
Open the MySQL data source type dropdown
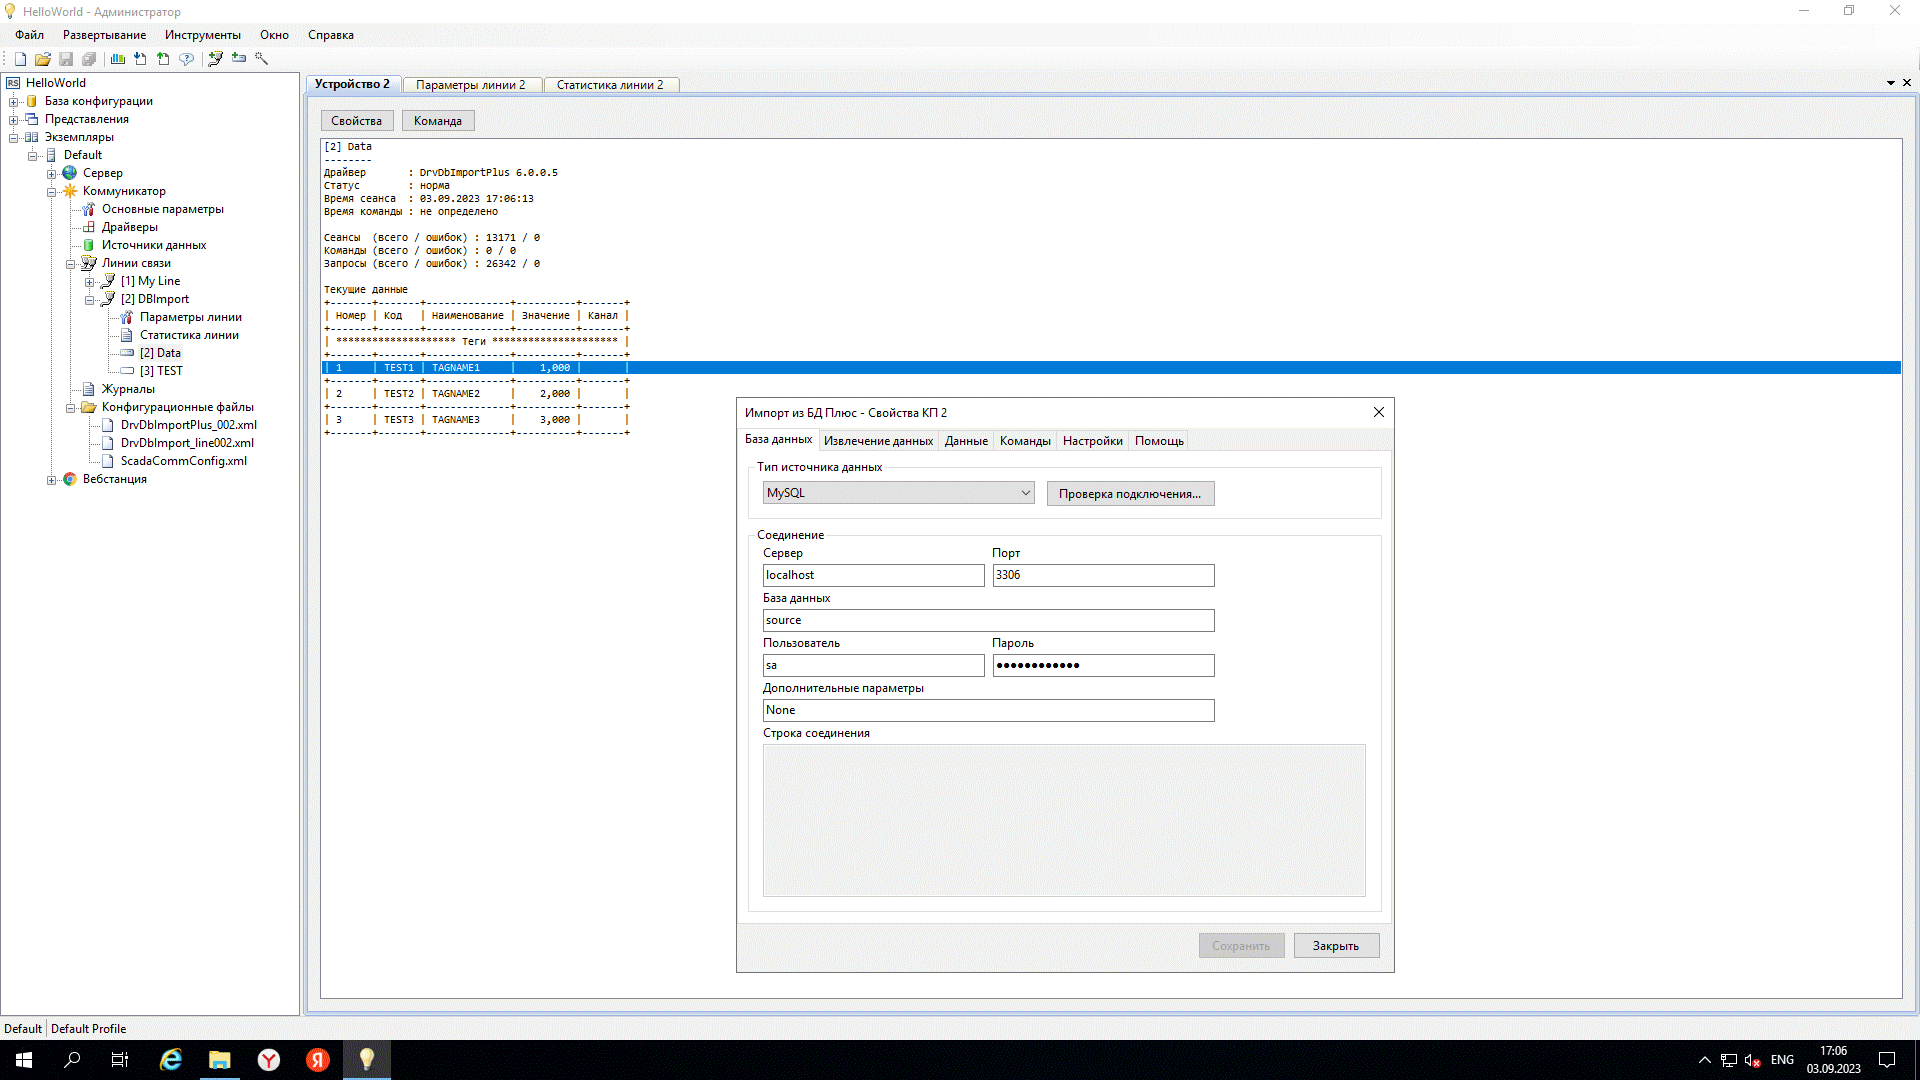click(1025, 493)
